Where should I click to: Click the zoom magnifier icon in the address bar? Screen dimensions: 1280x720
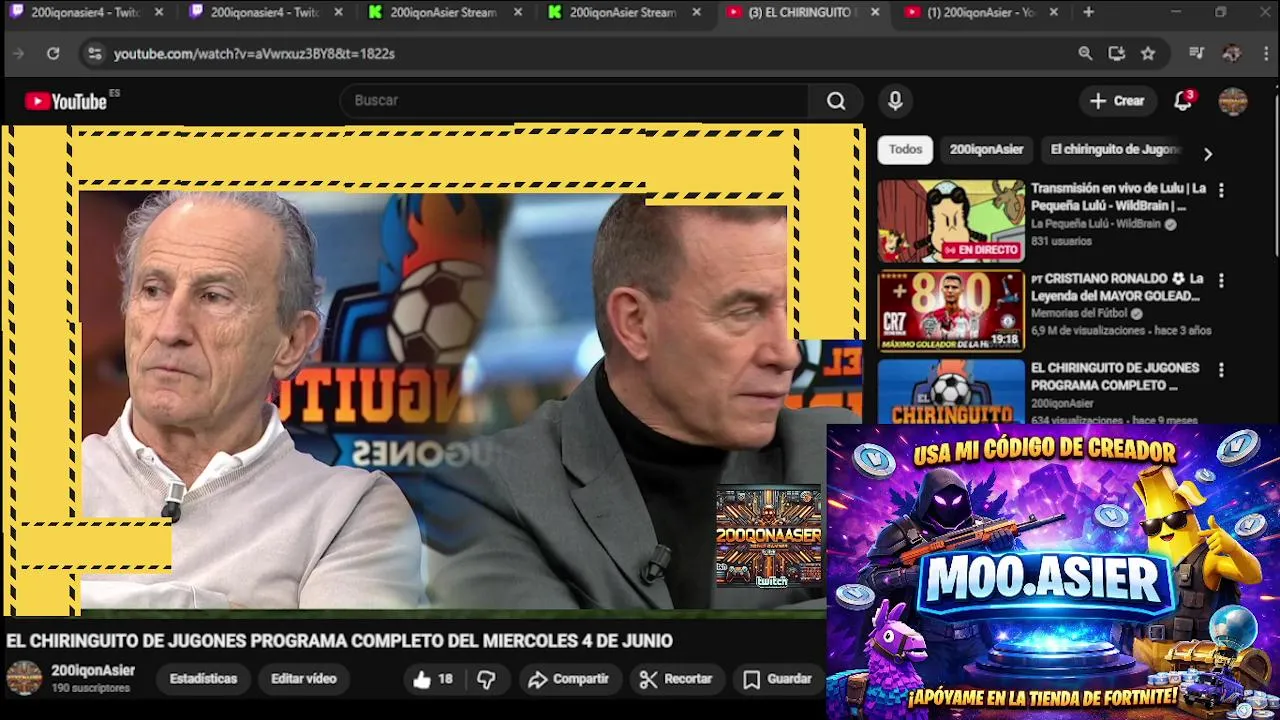pyautogui.click(x=1085, y=53)
